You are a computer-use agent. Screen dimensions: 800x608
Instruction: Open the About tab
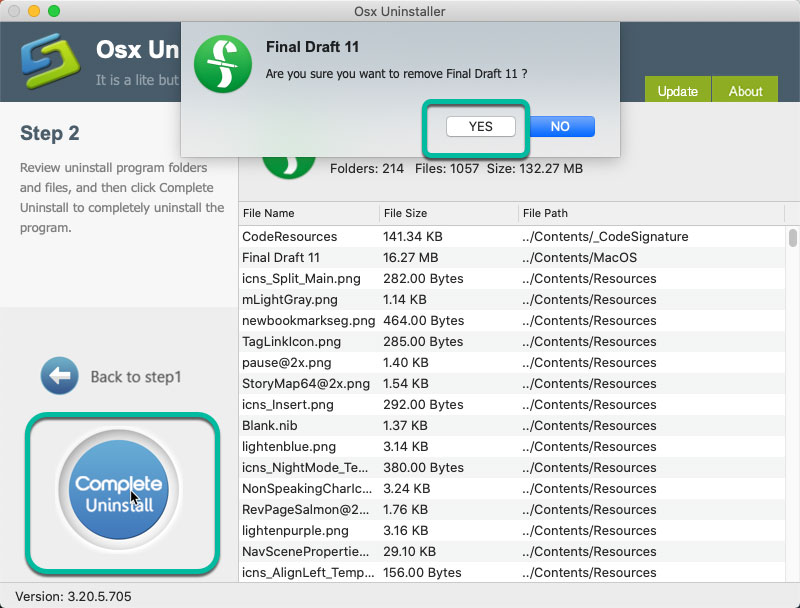[745, 91]
